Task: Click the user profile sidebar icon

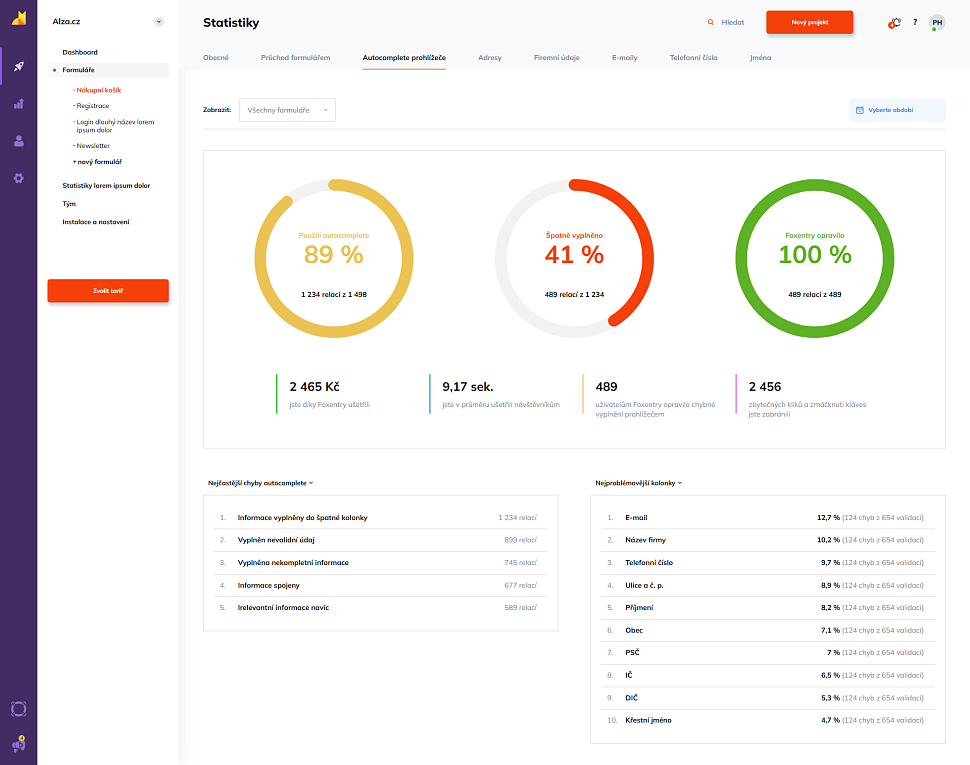Action: tap(18, 141)
